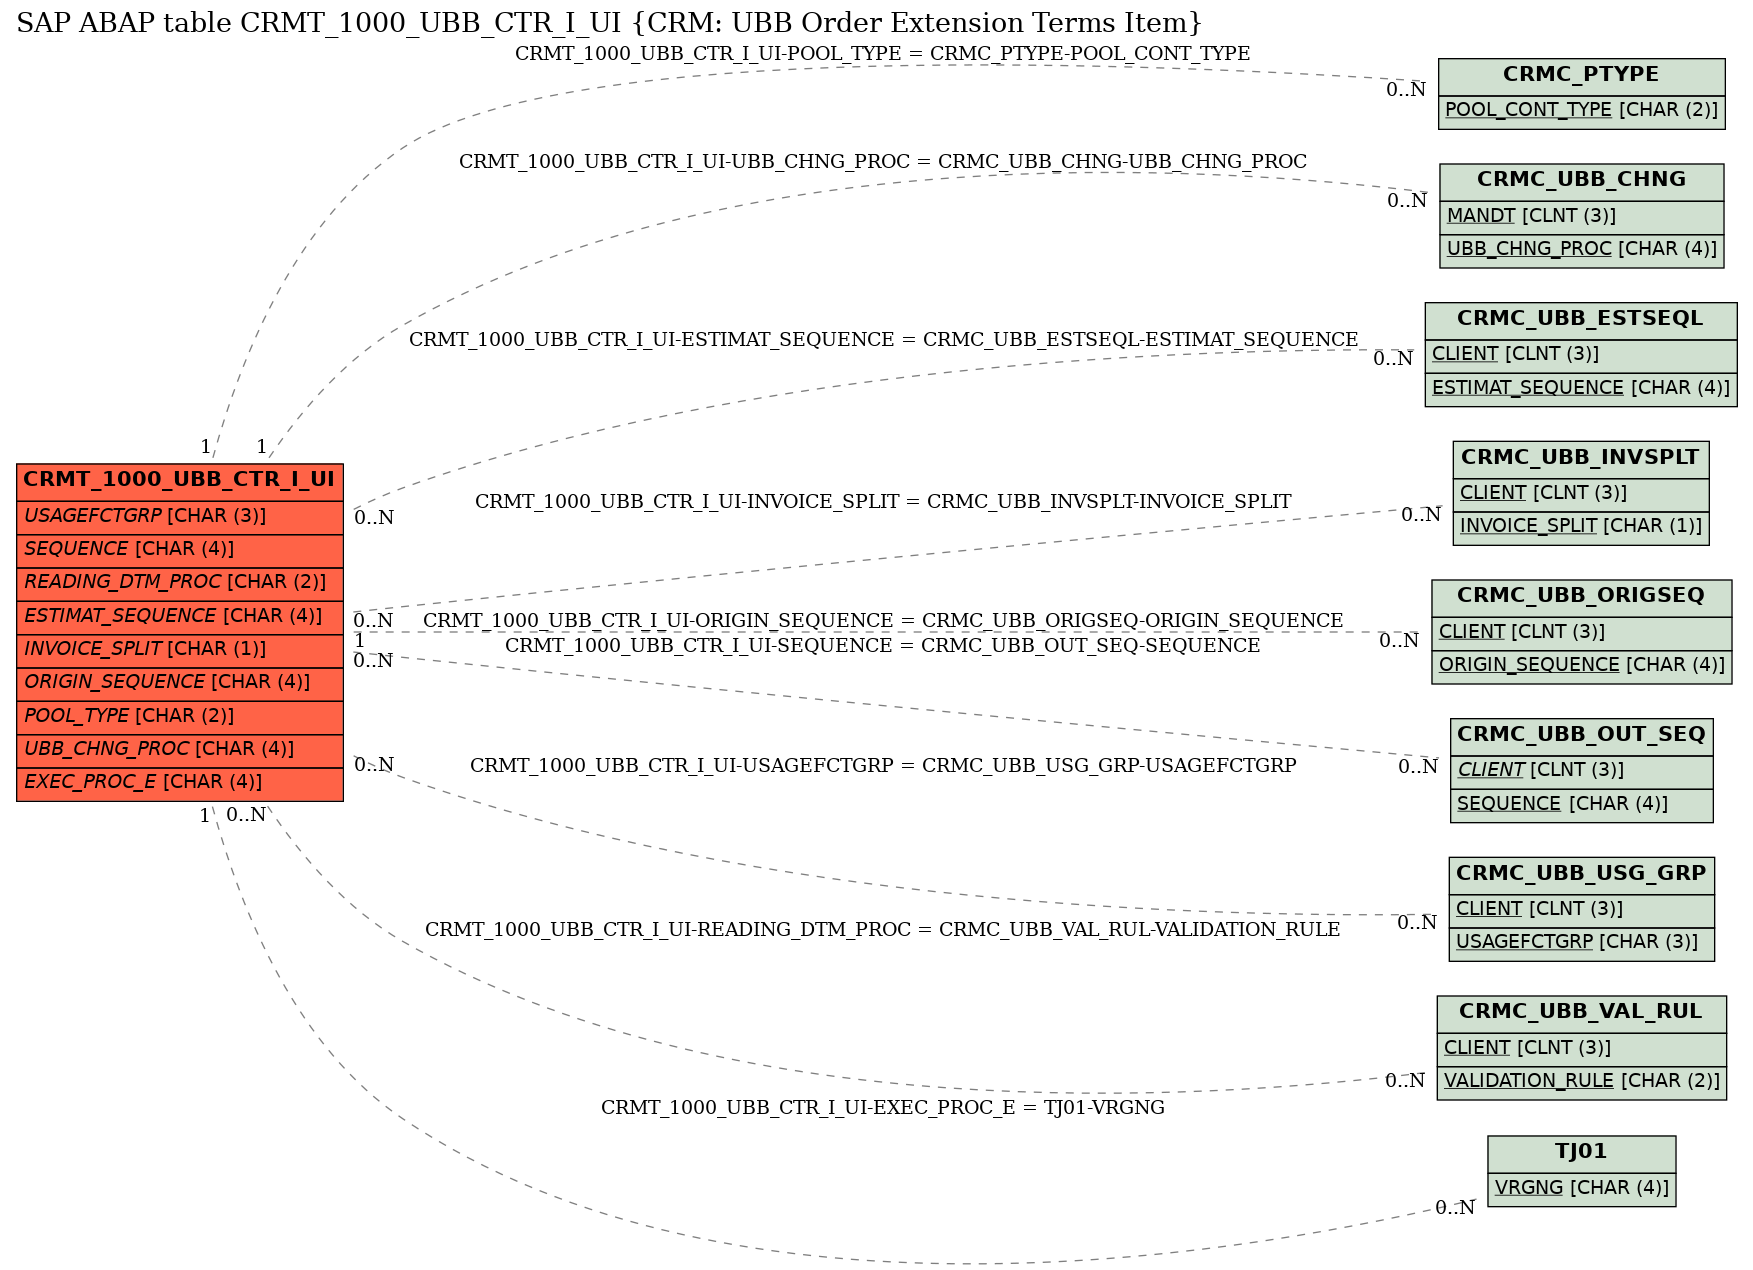
Task: Click CLIENT field in CRMC_UBB_ORIGSEQ
Action: 1581,633
